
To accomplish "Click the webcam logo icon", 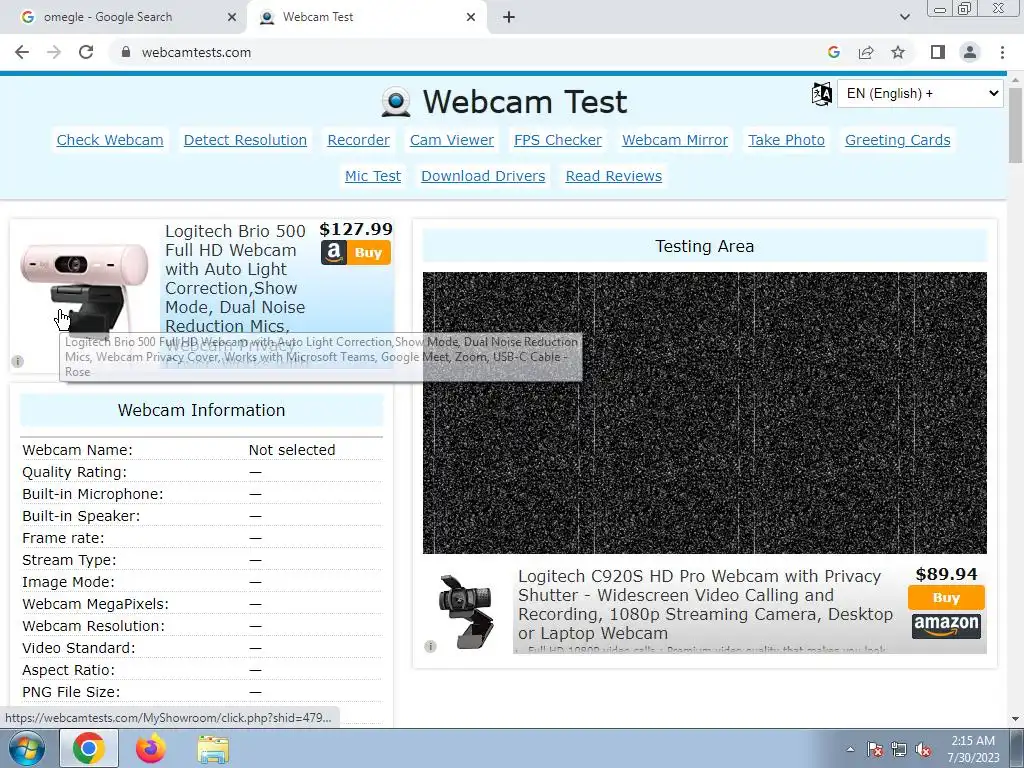I will [x=396, y=103].
